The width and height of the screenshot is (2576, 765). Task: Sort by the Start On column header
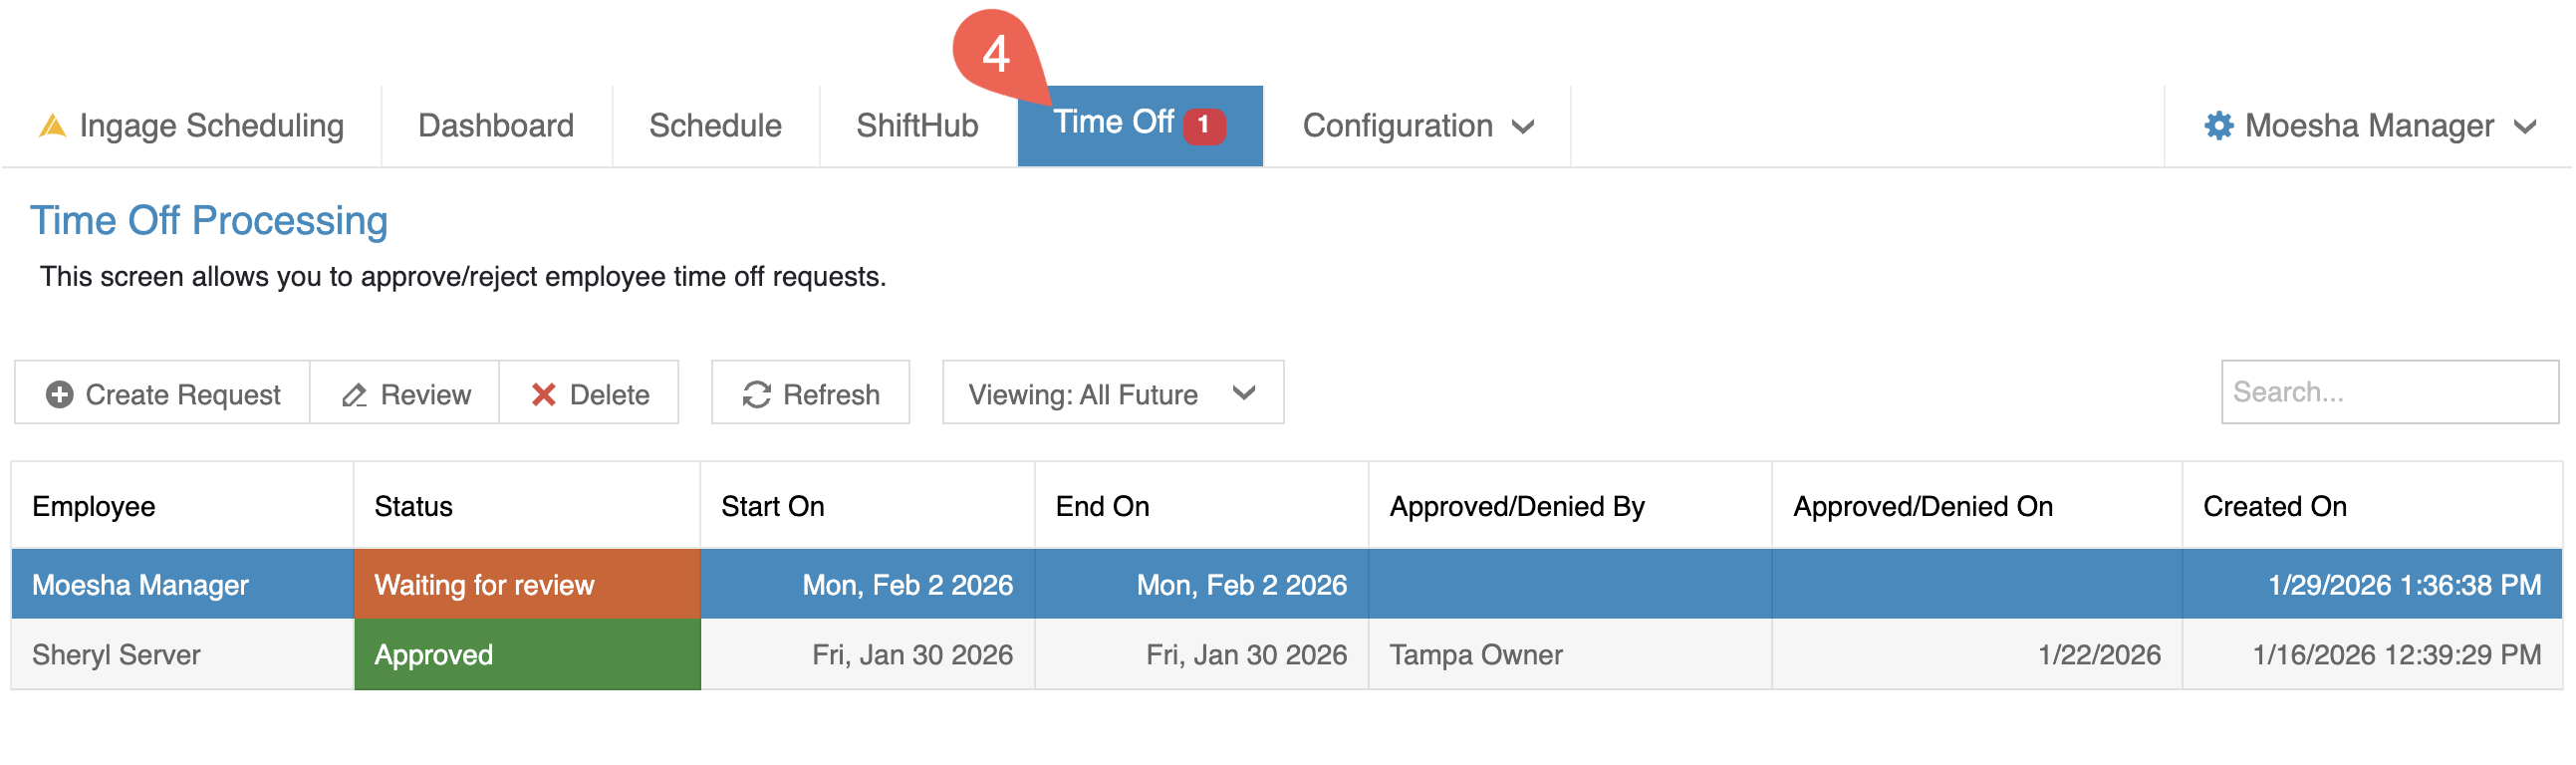click(773, 507)
